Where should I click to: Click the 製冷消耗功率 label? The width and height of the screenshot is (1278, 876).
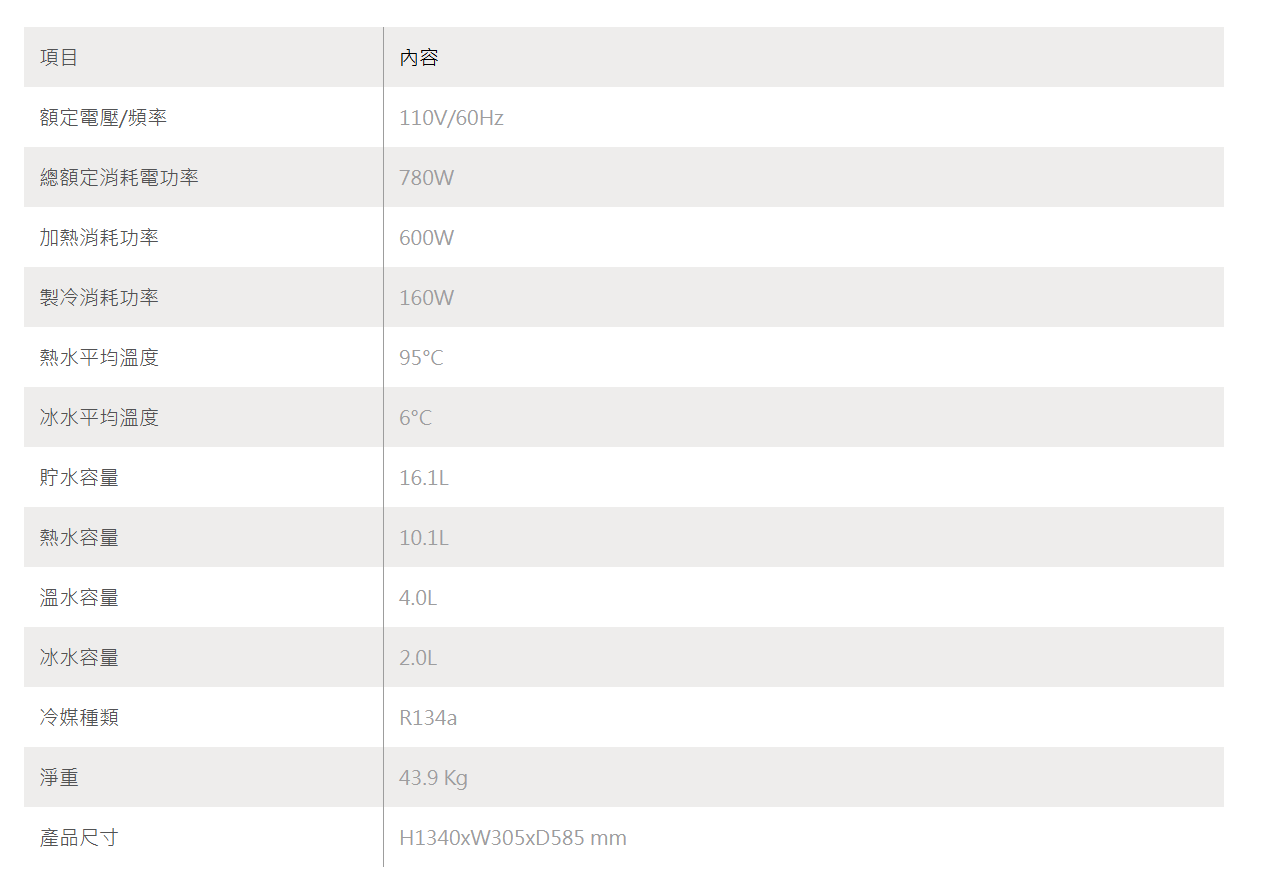point(99,298)
